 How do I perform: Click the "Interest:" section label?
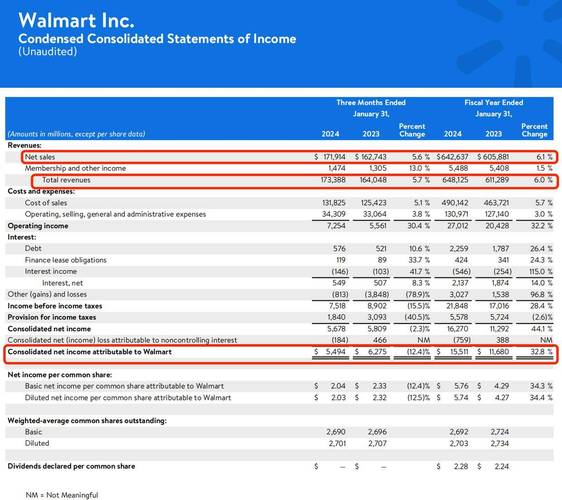[22, 237]
